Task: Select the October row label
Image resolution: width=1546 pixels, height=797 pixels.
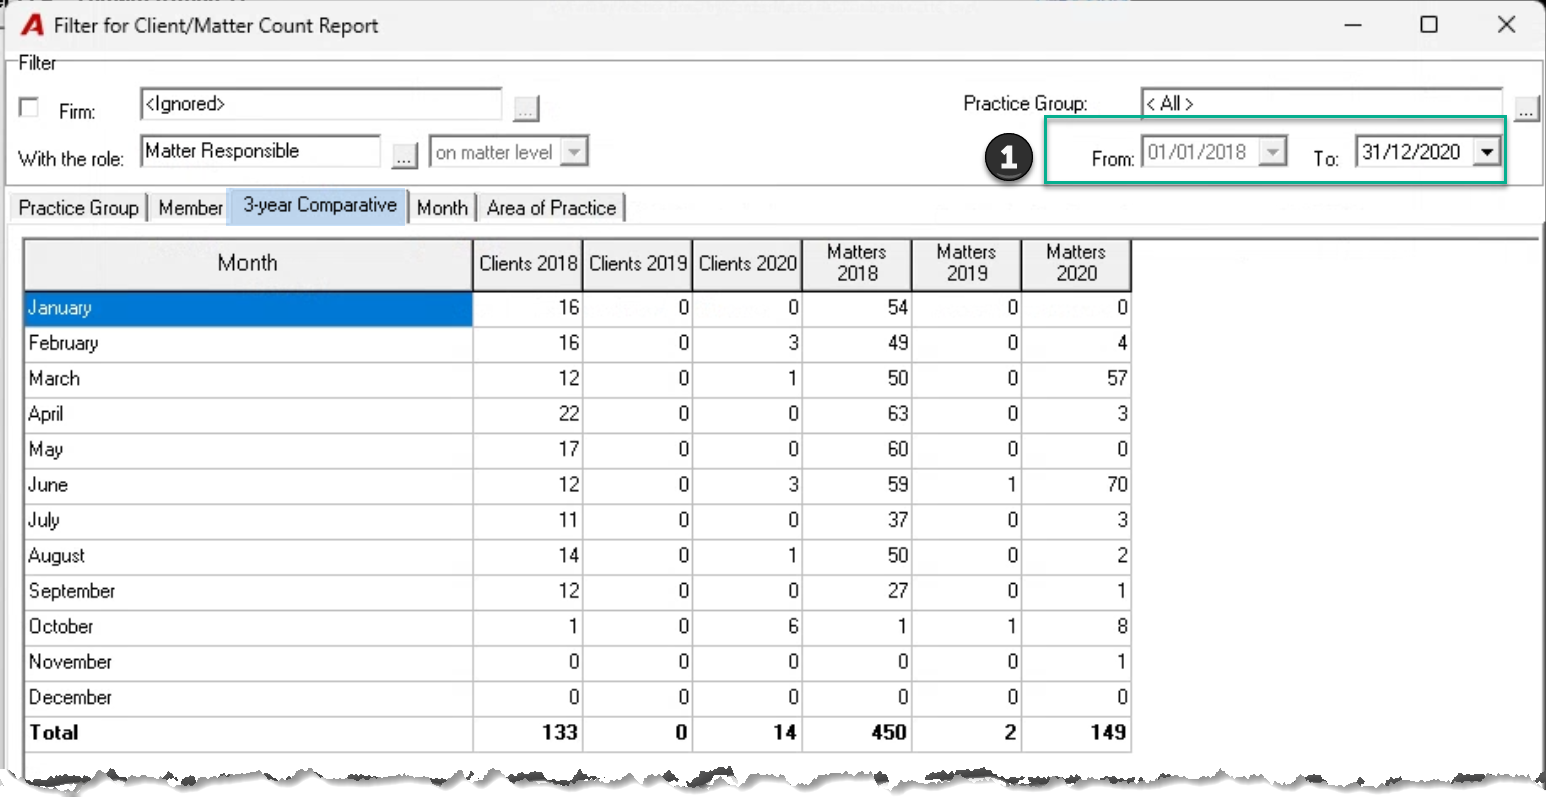Action: [x=61, y=627]
